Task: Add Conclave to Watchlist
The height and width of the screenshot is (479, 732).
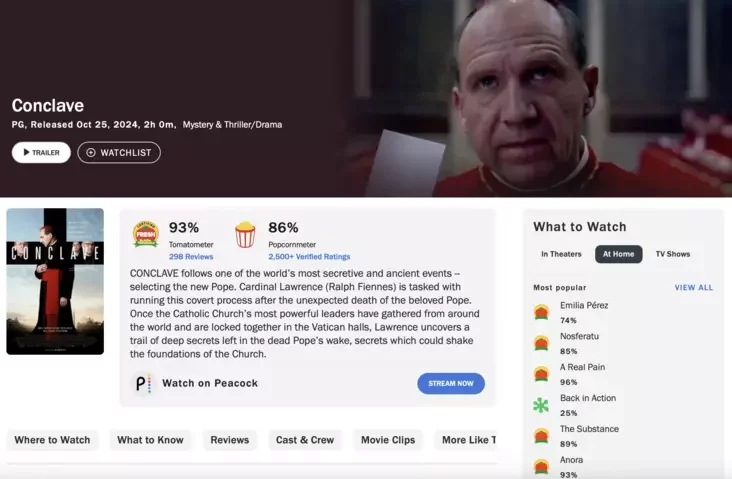Action: [x=119, y=153]
